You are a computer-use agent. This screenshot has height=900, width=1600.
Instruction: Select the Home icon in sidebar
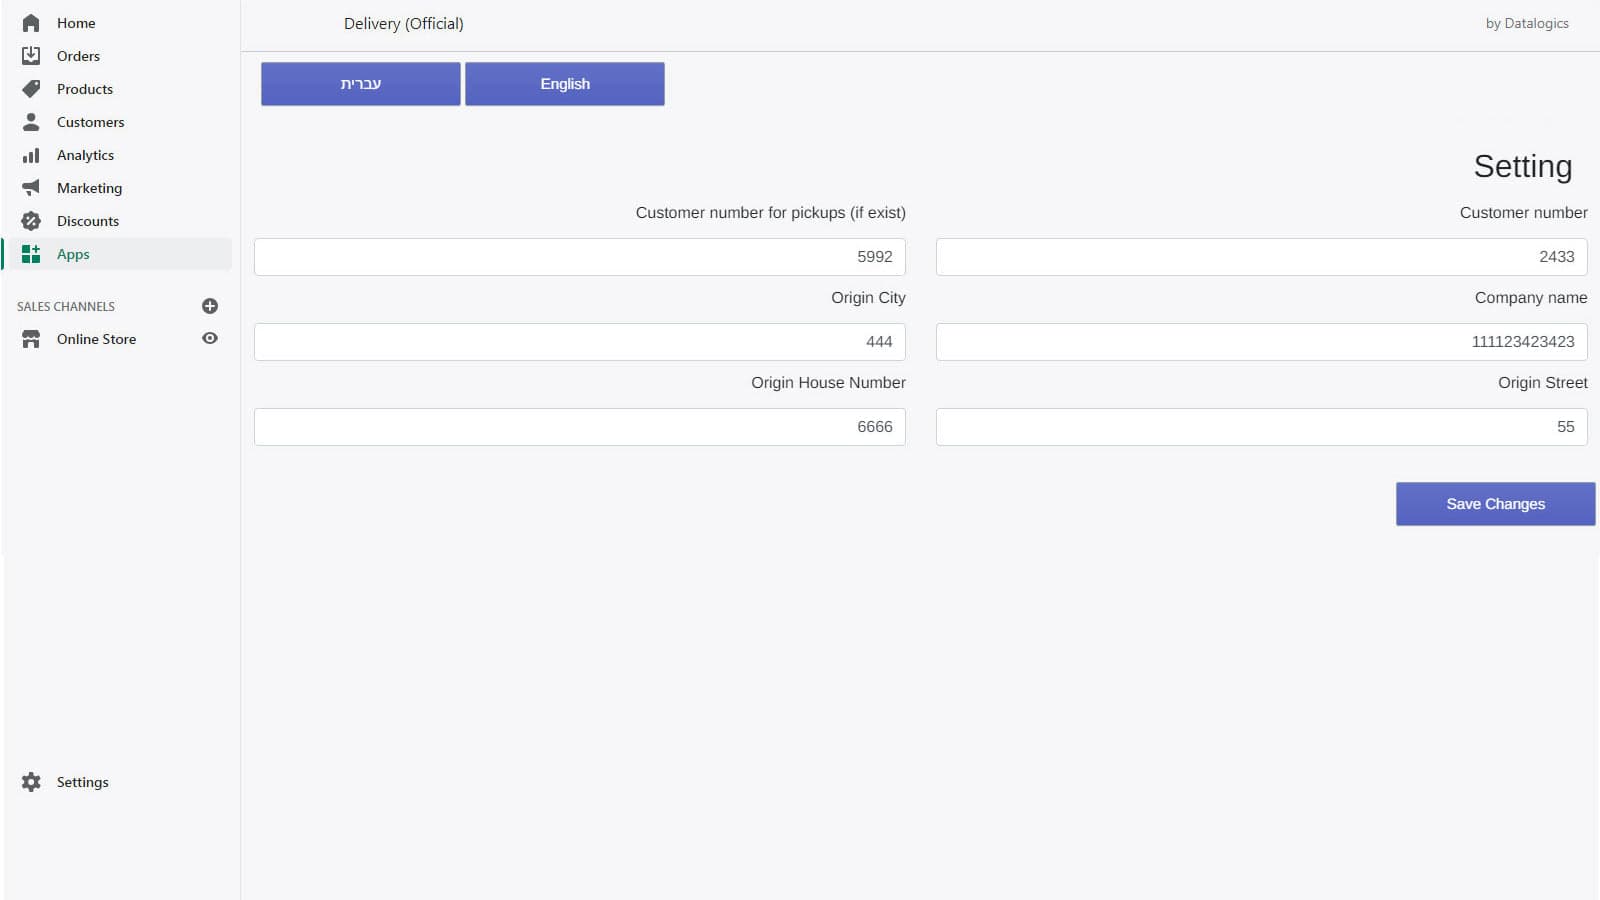(31, 22)
